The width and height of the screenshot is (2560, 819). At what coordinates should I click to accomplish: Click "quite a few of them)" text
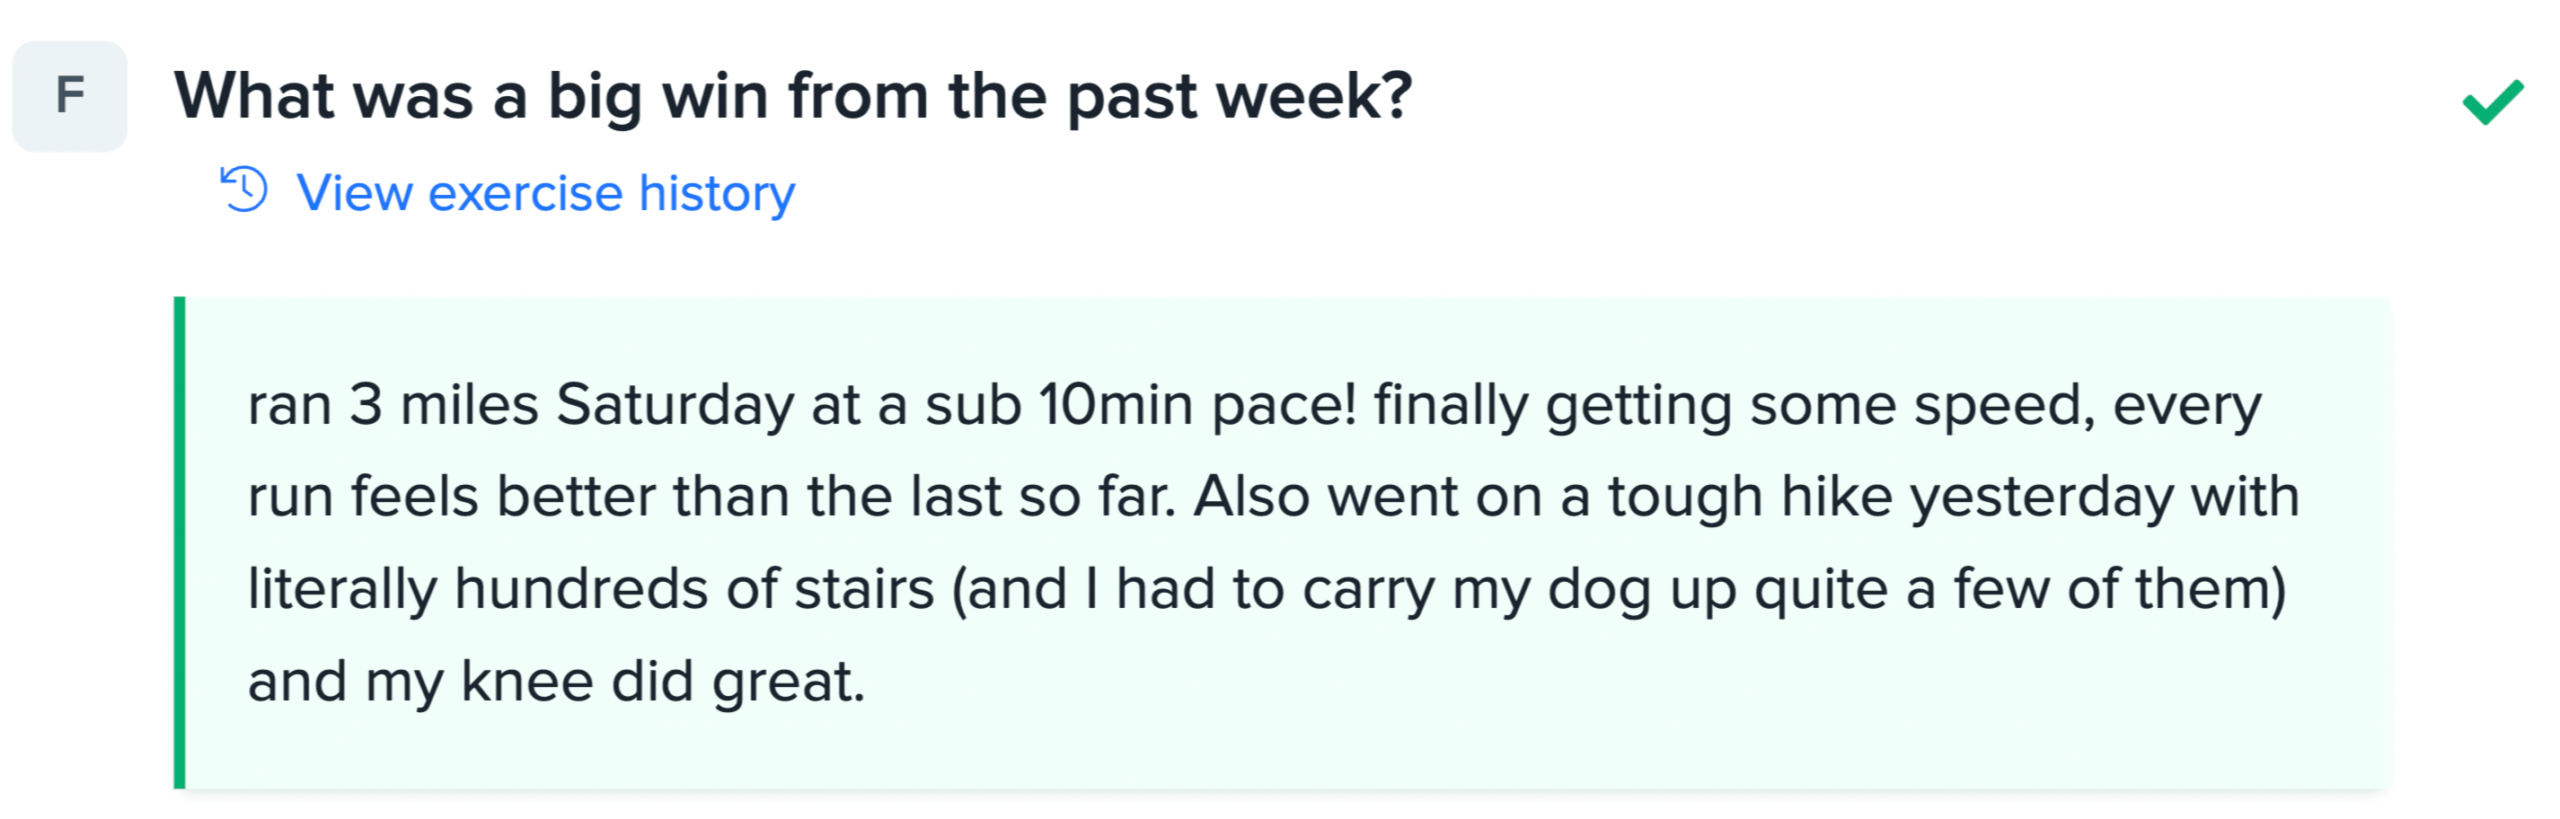(x=2020, y=589)
